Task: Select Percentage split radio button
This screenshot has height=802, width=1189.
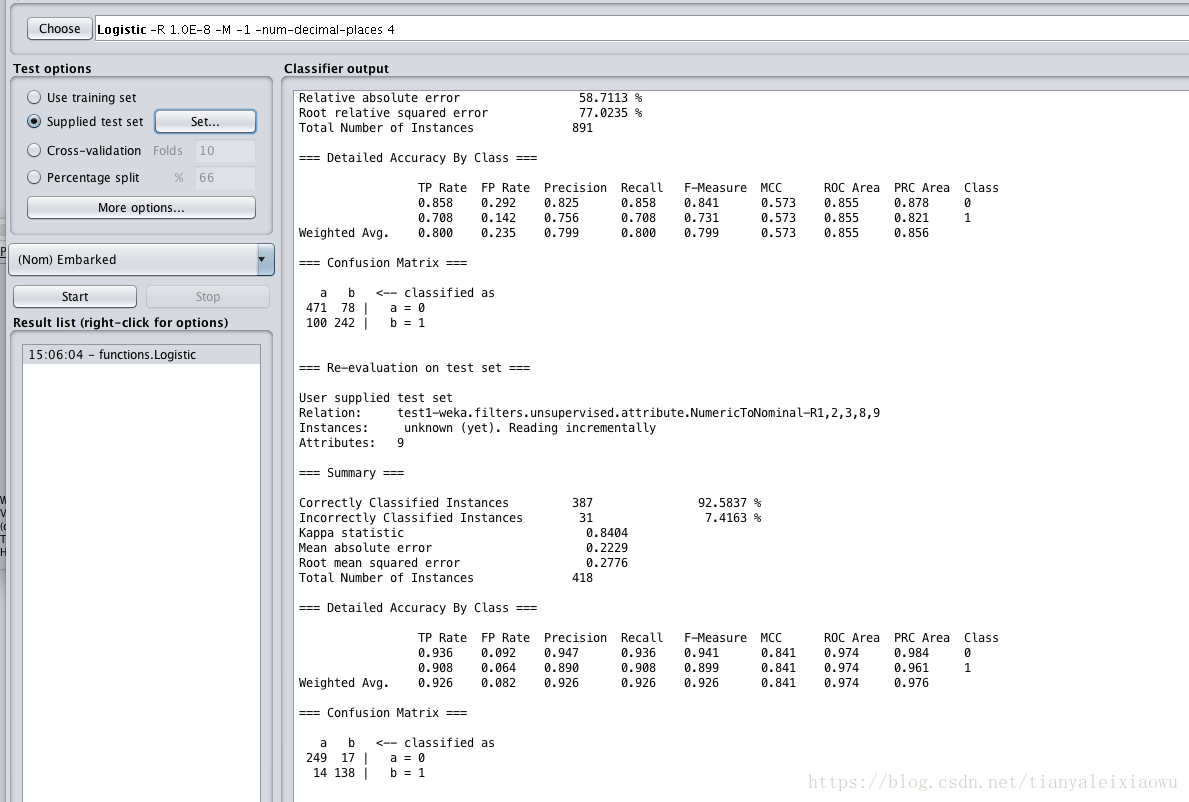Action: (34, 177)
